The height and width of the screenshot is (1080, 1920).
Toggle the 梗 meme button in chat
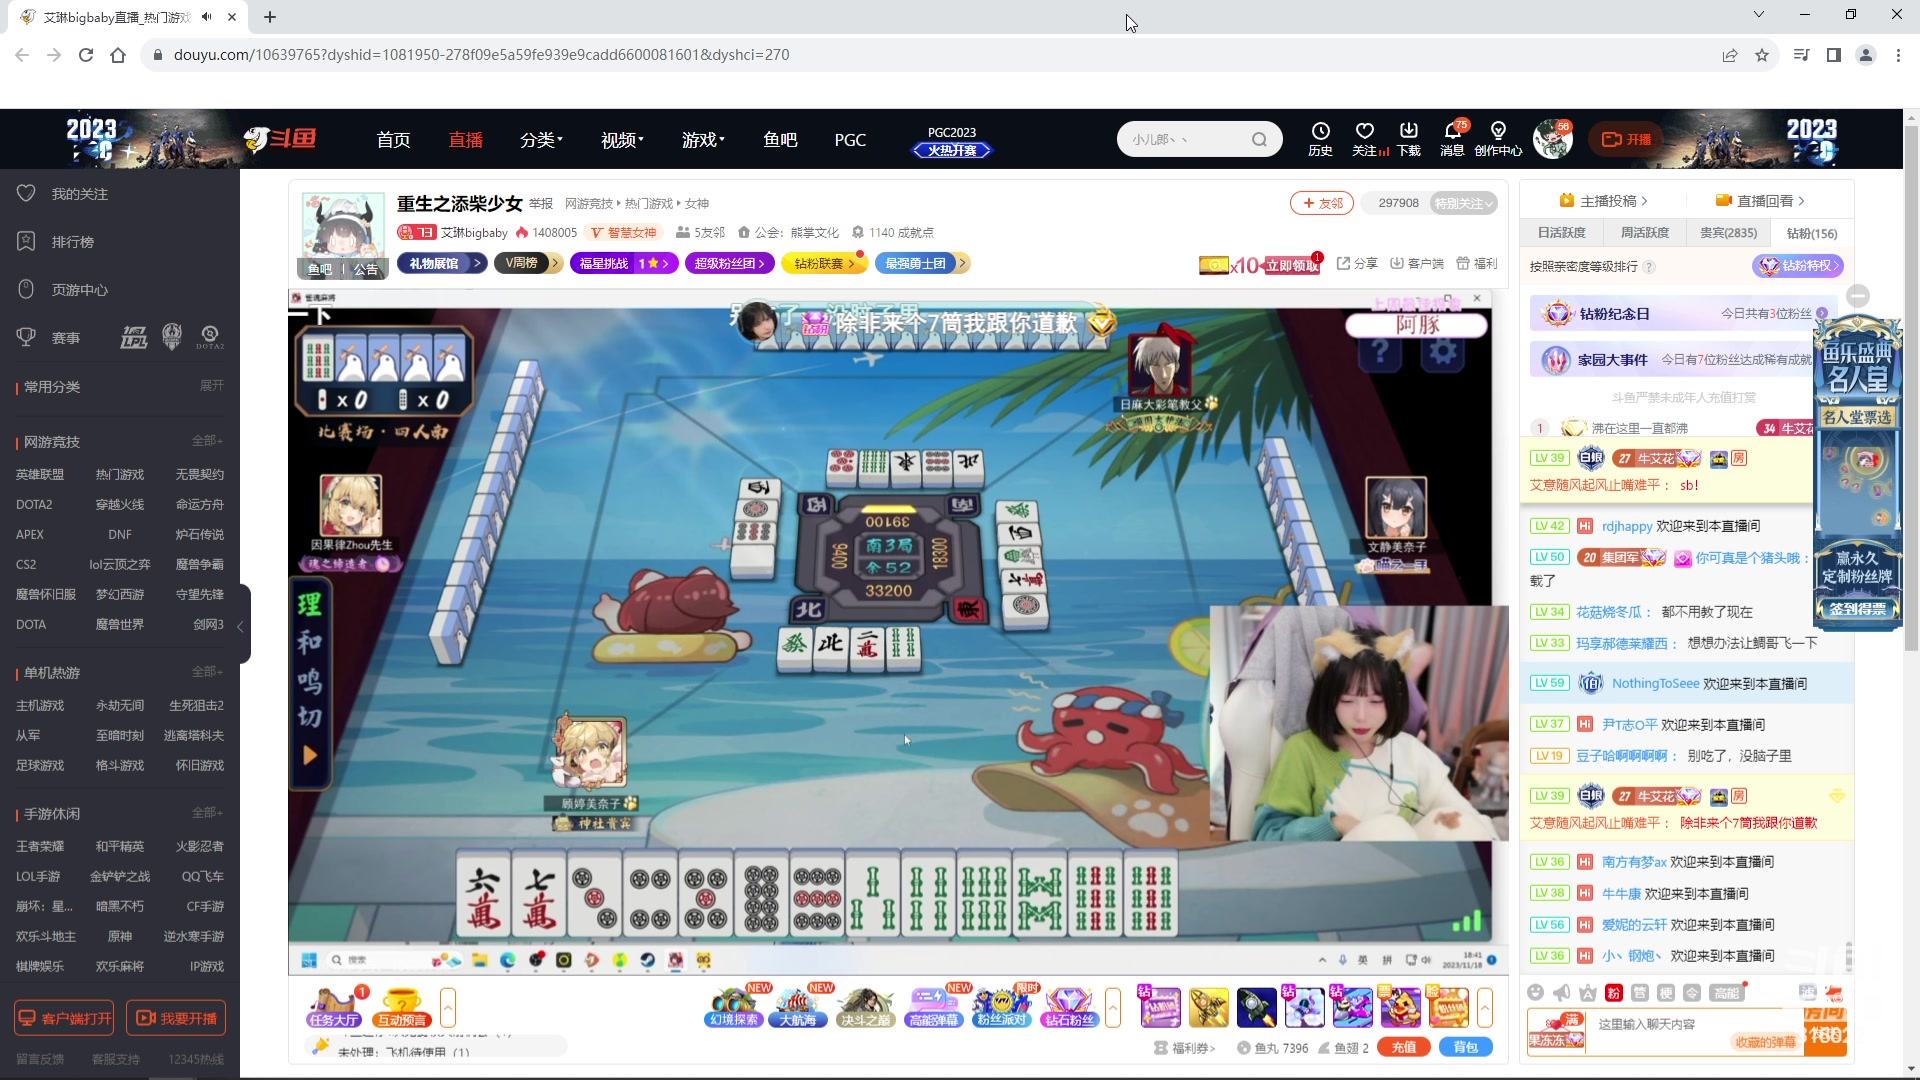pyautogui.click(x=1665, y=992)
